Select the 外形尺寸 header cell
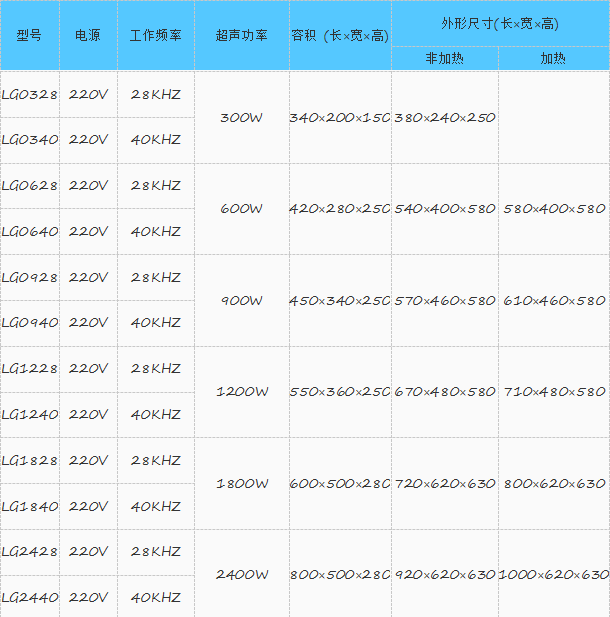Image resolution: width=610 pixels, height=617 pixels. coord(500,22)
